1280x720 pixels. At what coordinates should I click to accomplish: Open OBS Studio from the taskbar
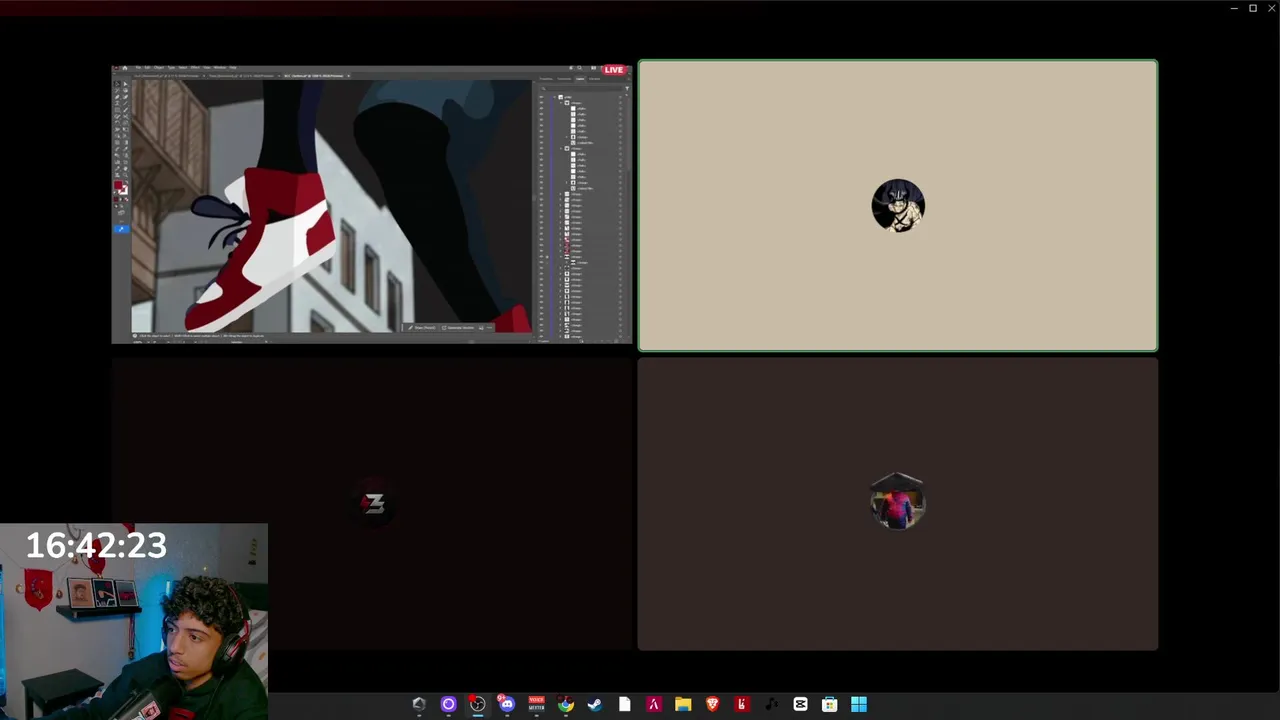coord(478,704)
